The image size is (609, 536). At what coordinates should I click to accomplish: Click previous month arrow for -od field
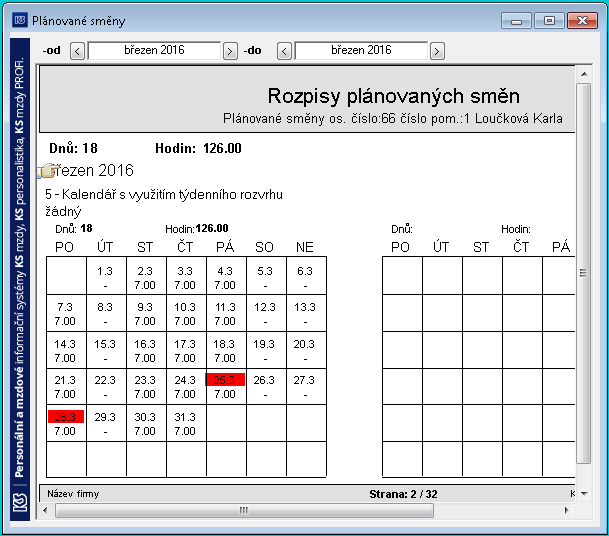pos(77,51)
